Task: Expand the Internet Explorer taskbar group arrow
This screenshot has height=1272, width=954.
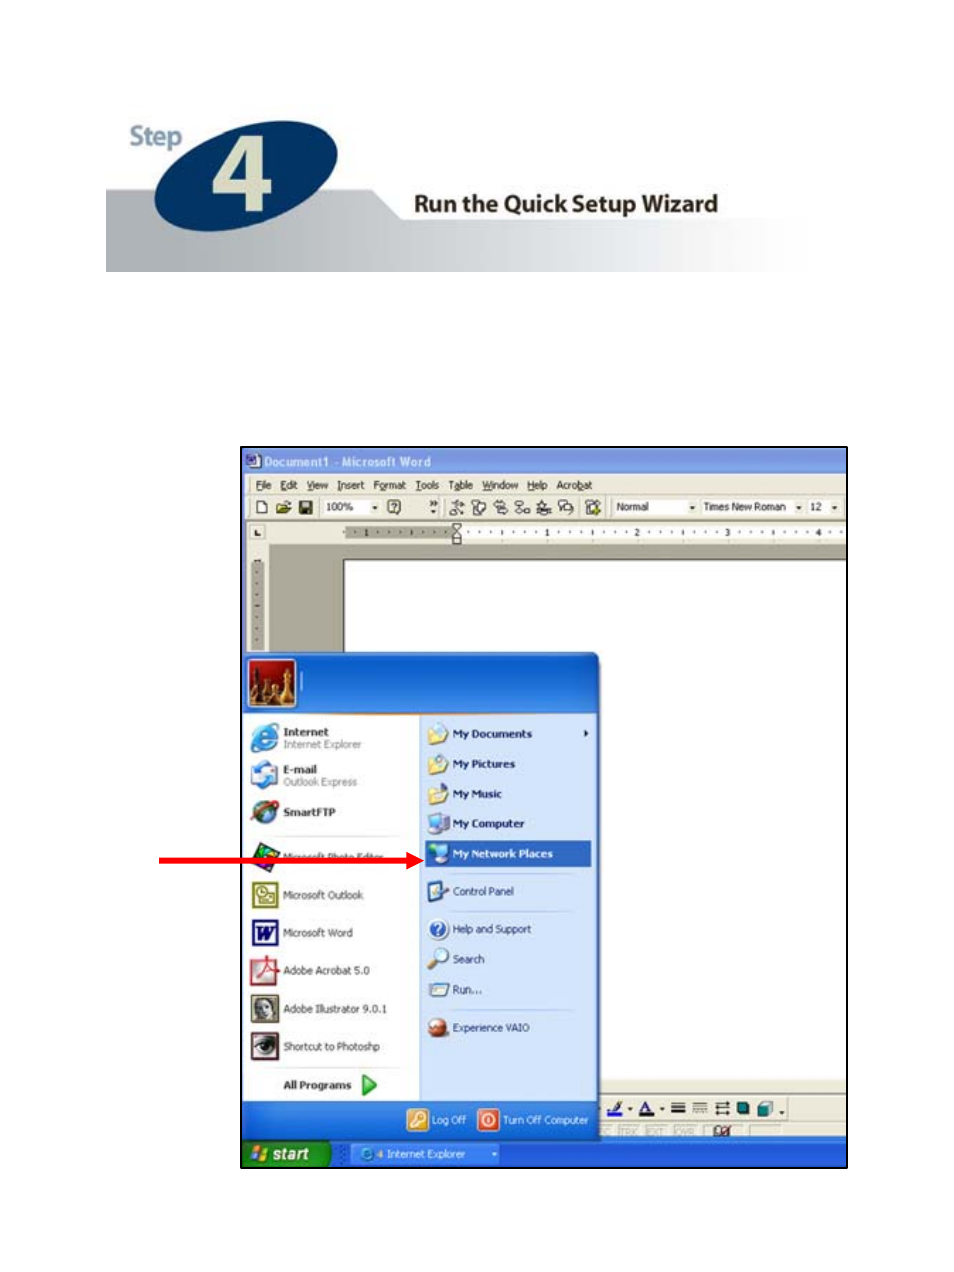Action: coord(494,1154)
